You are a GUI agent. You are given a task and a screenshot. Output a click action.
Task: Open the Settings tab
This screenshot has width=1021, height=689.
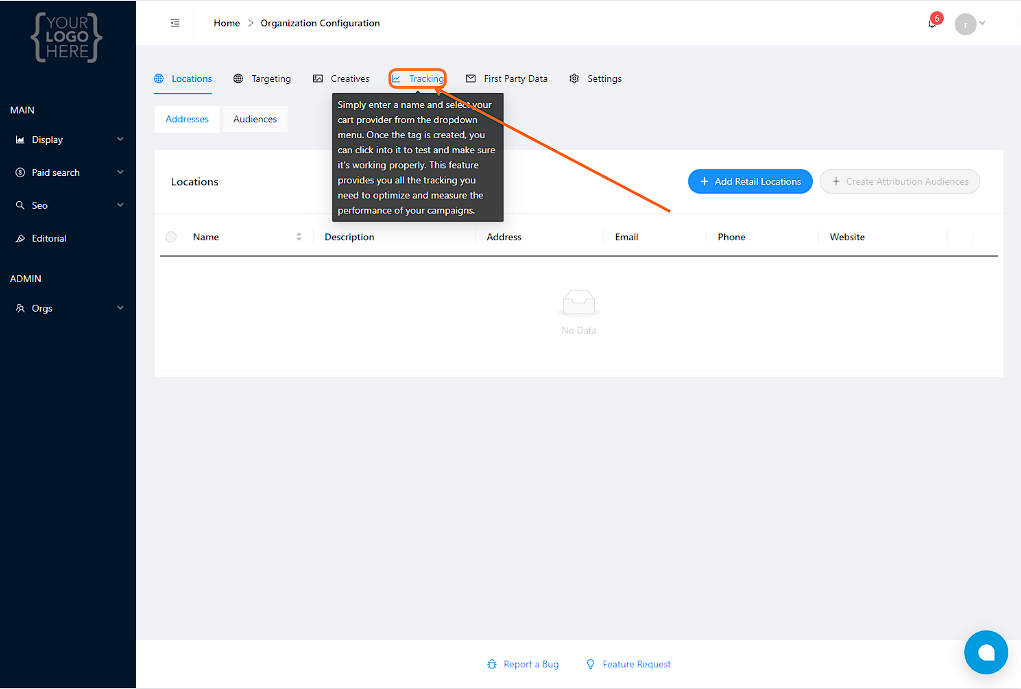tap(595, 79)
